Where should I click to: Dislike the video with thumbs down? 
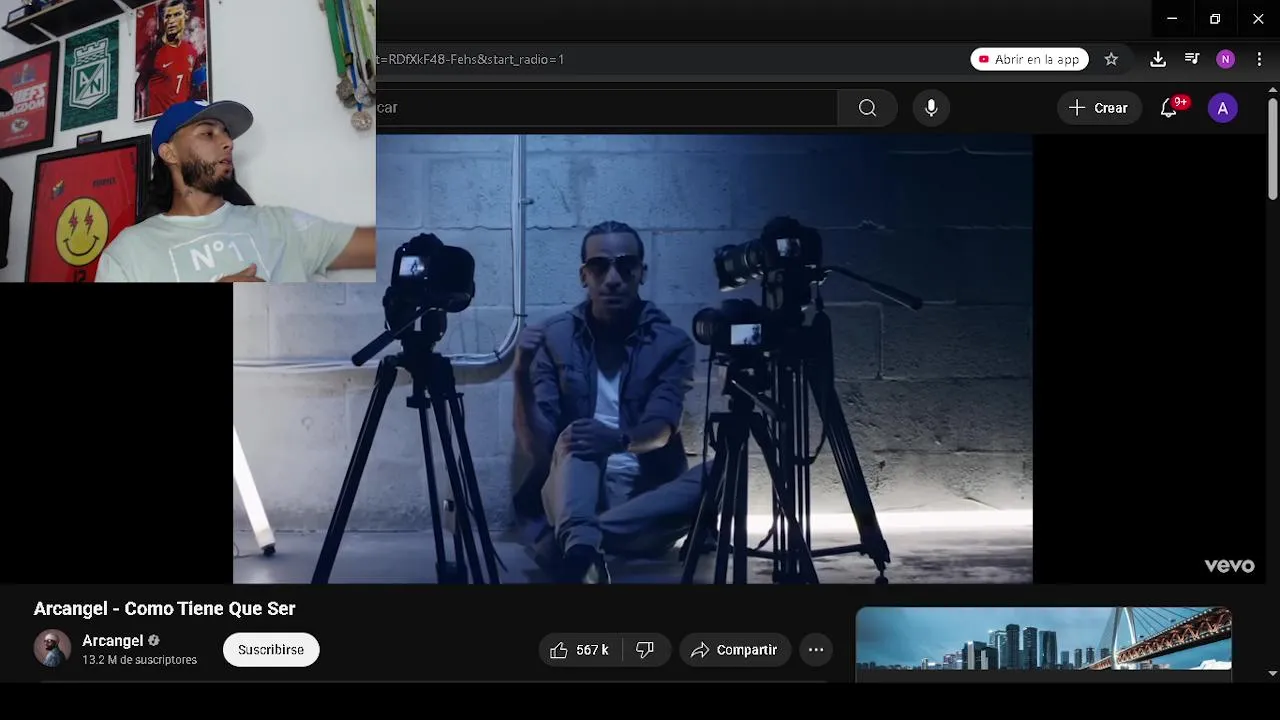(x=645, y=650)
